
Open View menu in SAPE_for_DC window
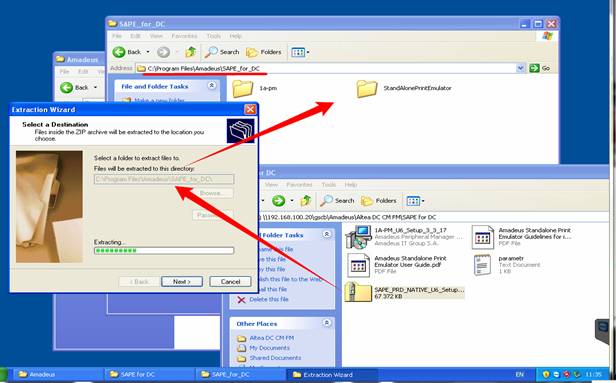156,36
